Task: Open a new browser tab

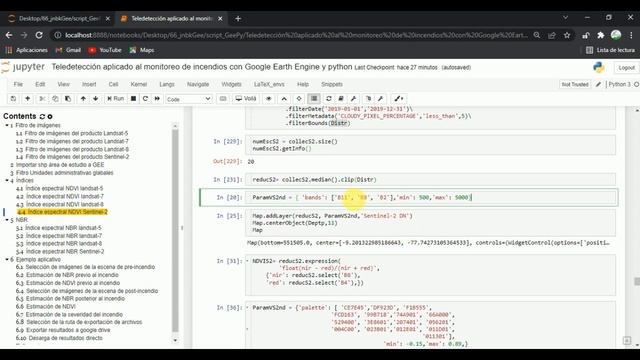Action: click(x=238, y=19)
